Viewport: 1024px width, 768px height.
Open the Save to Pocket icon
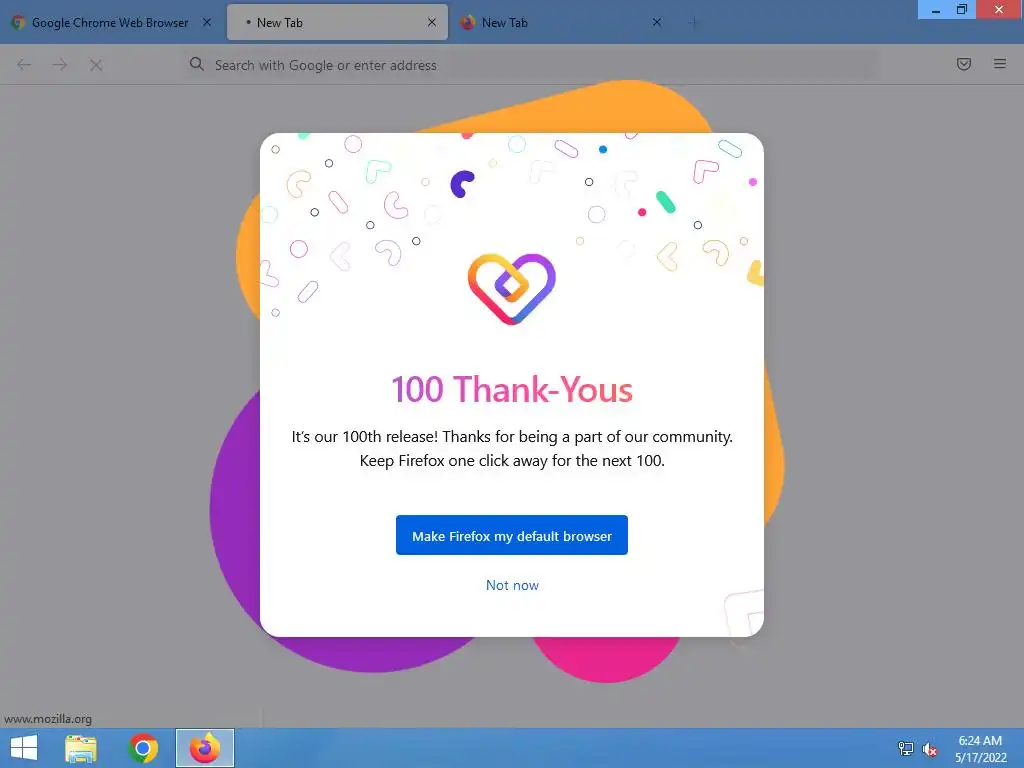964,64
